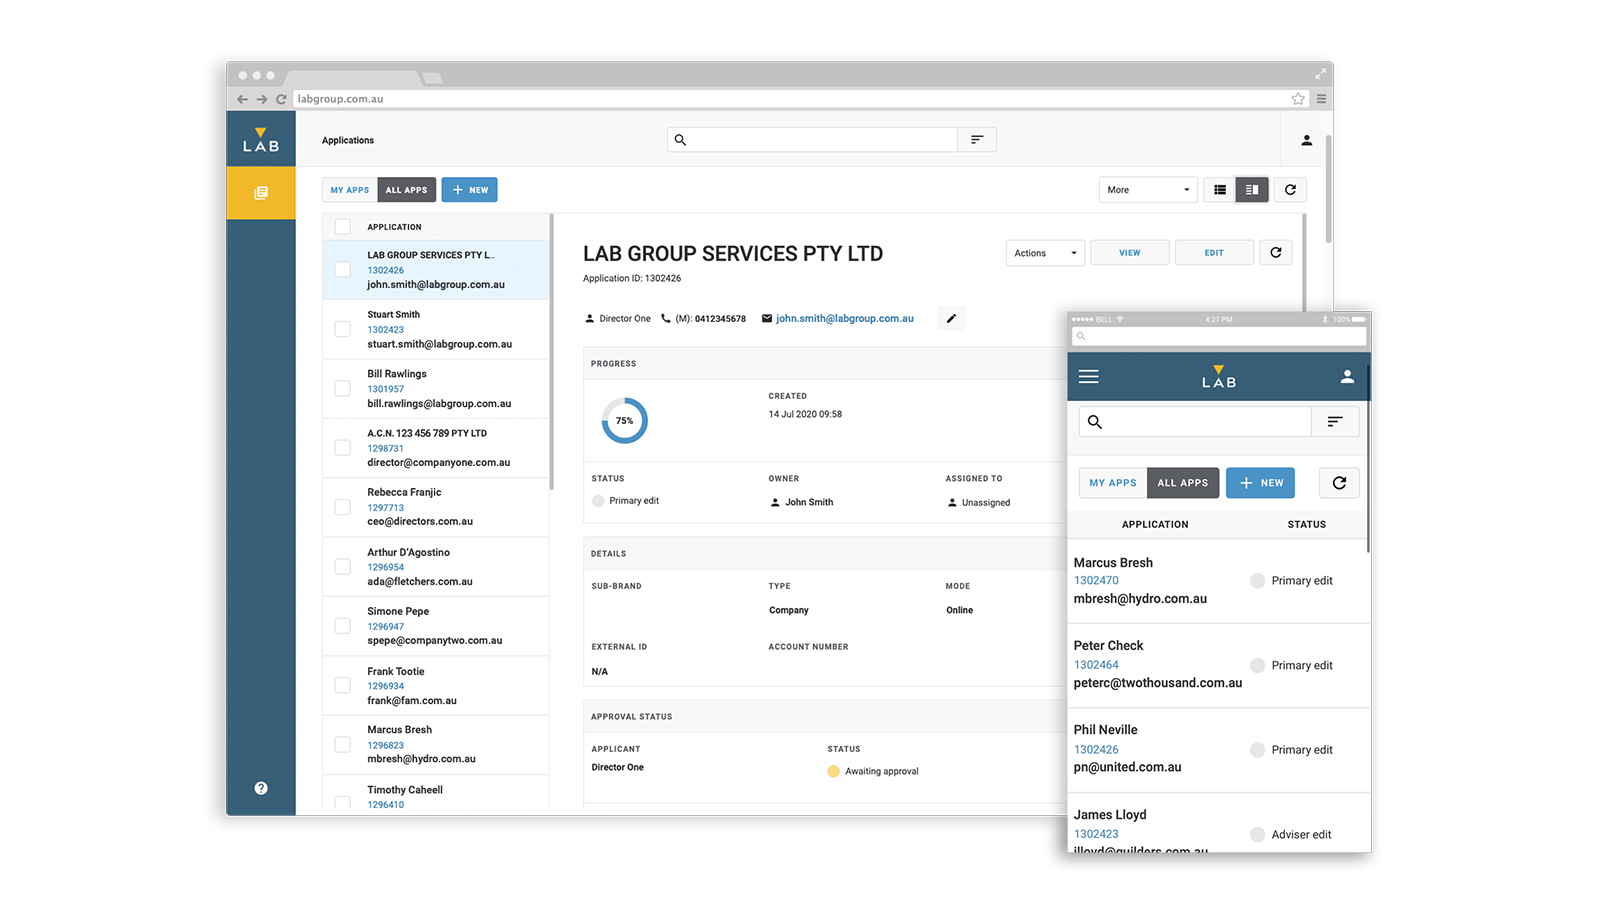Open the mobile hamburger menu

pos(1089,377)
